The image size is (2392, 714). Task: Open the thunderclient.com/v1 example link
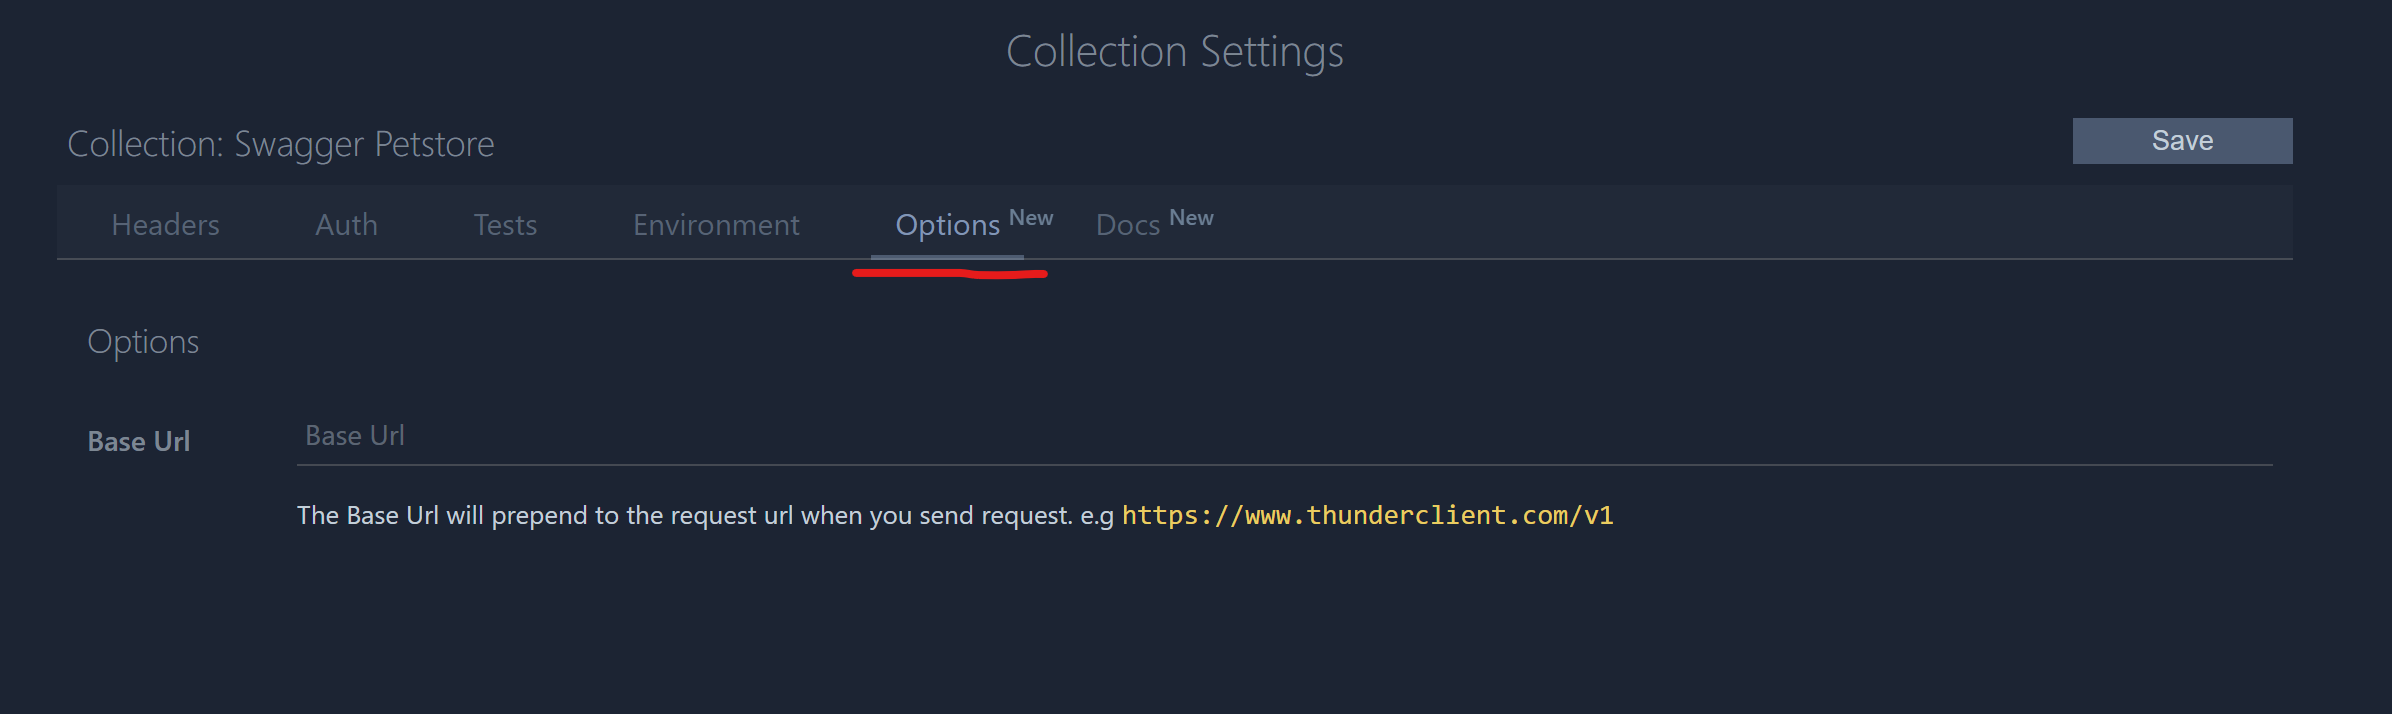[x=1368, y=516]
